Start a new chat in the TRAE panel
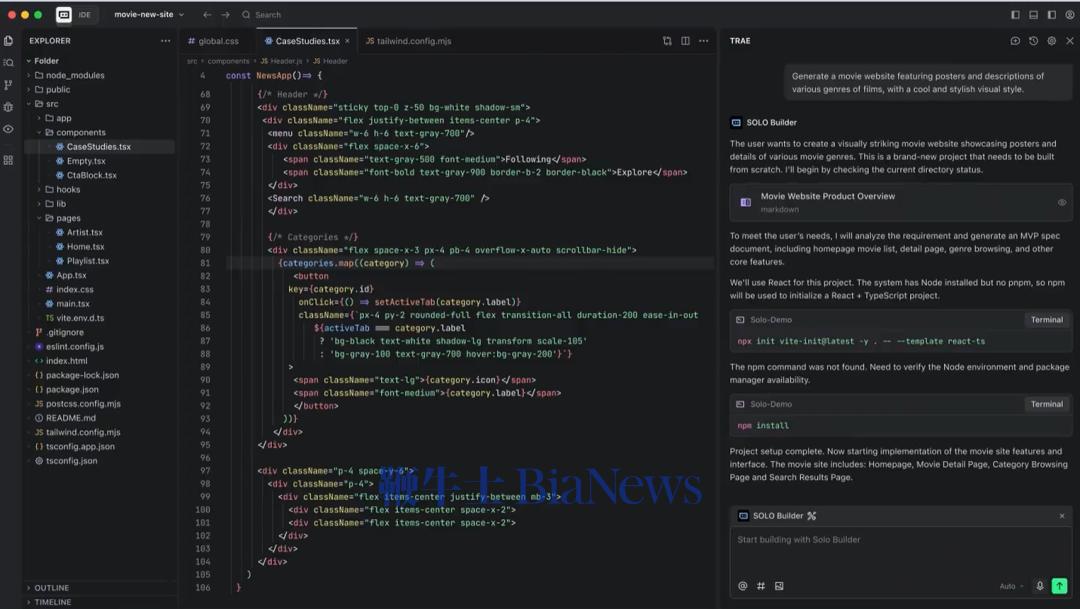 (x=1015, y=41)
